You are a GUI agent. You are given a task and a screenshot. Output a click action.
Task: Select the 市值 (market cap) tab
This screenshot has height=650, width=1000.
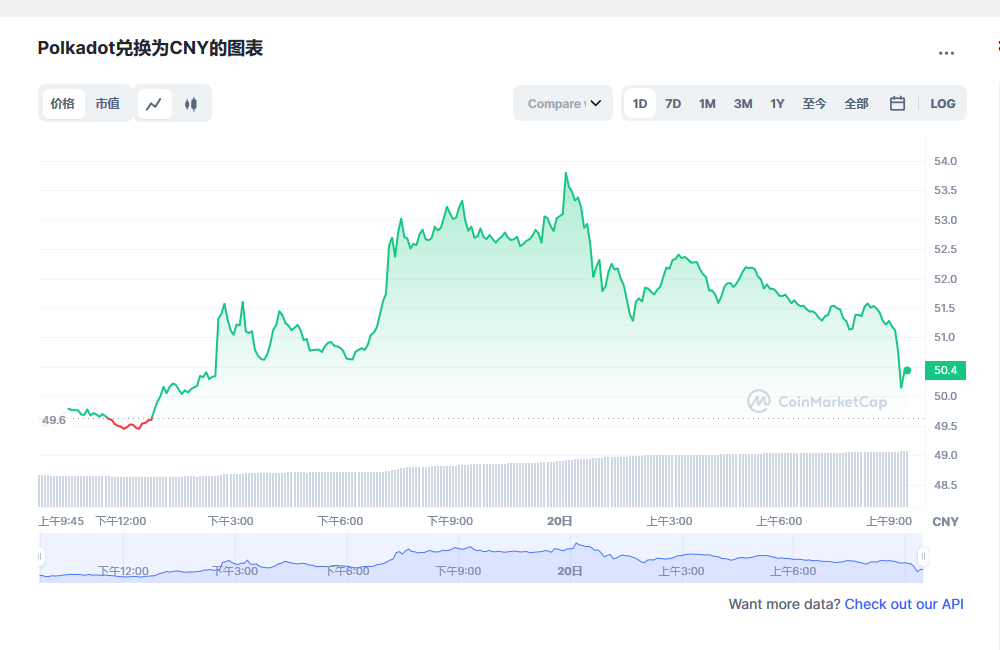108,104
